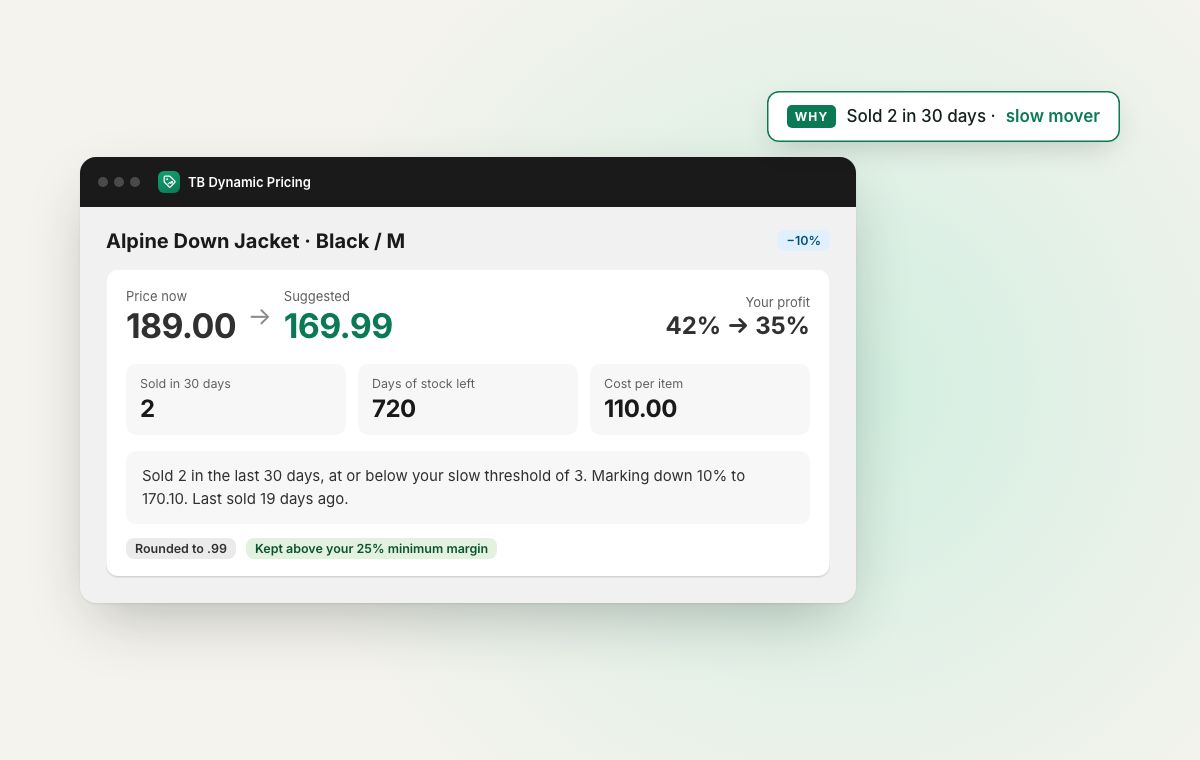Click the arrow between current and suggested price
Screen dimensions: 1200x760
tap(260, 317)
